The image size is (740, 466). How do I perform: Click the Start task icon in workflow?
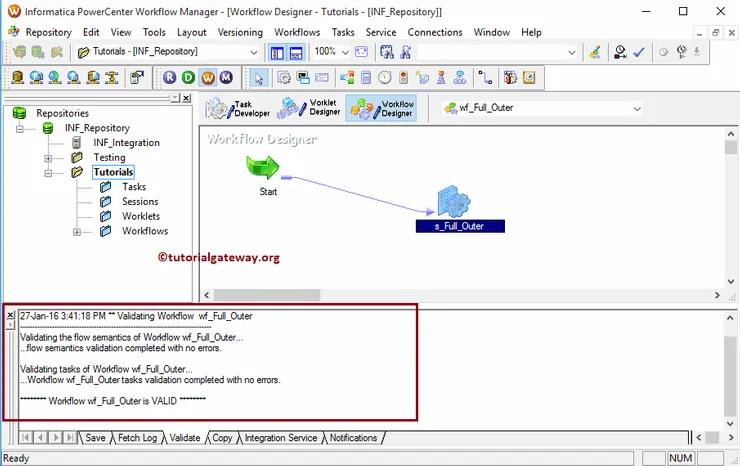coord(264,166)
